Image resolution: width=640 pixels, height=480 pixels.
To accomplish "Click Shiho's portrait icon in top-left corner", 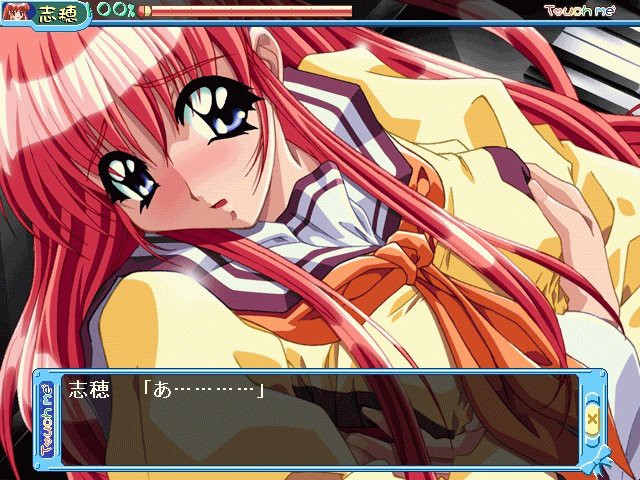I will 16,12.
